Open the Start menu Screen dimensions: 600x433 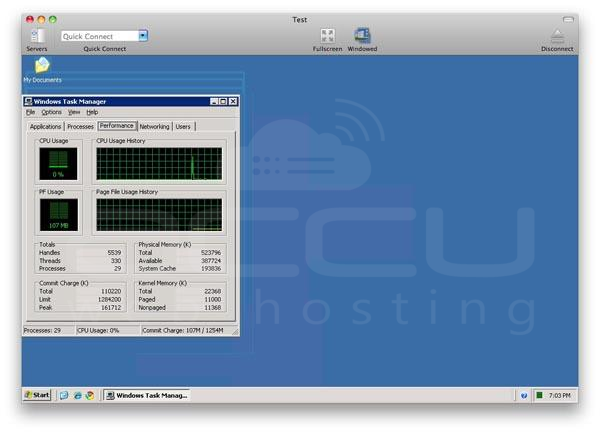point(37,395)
